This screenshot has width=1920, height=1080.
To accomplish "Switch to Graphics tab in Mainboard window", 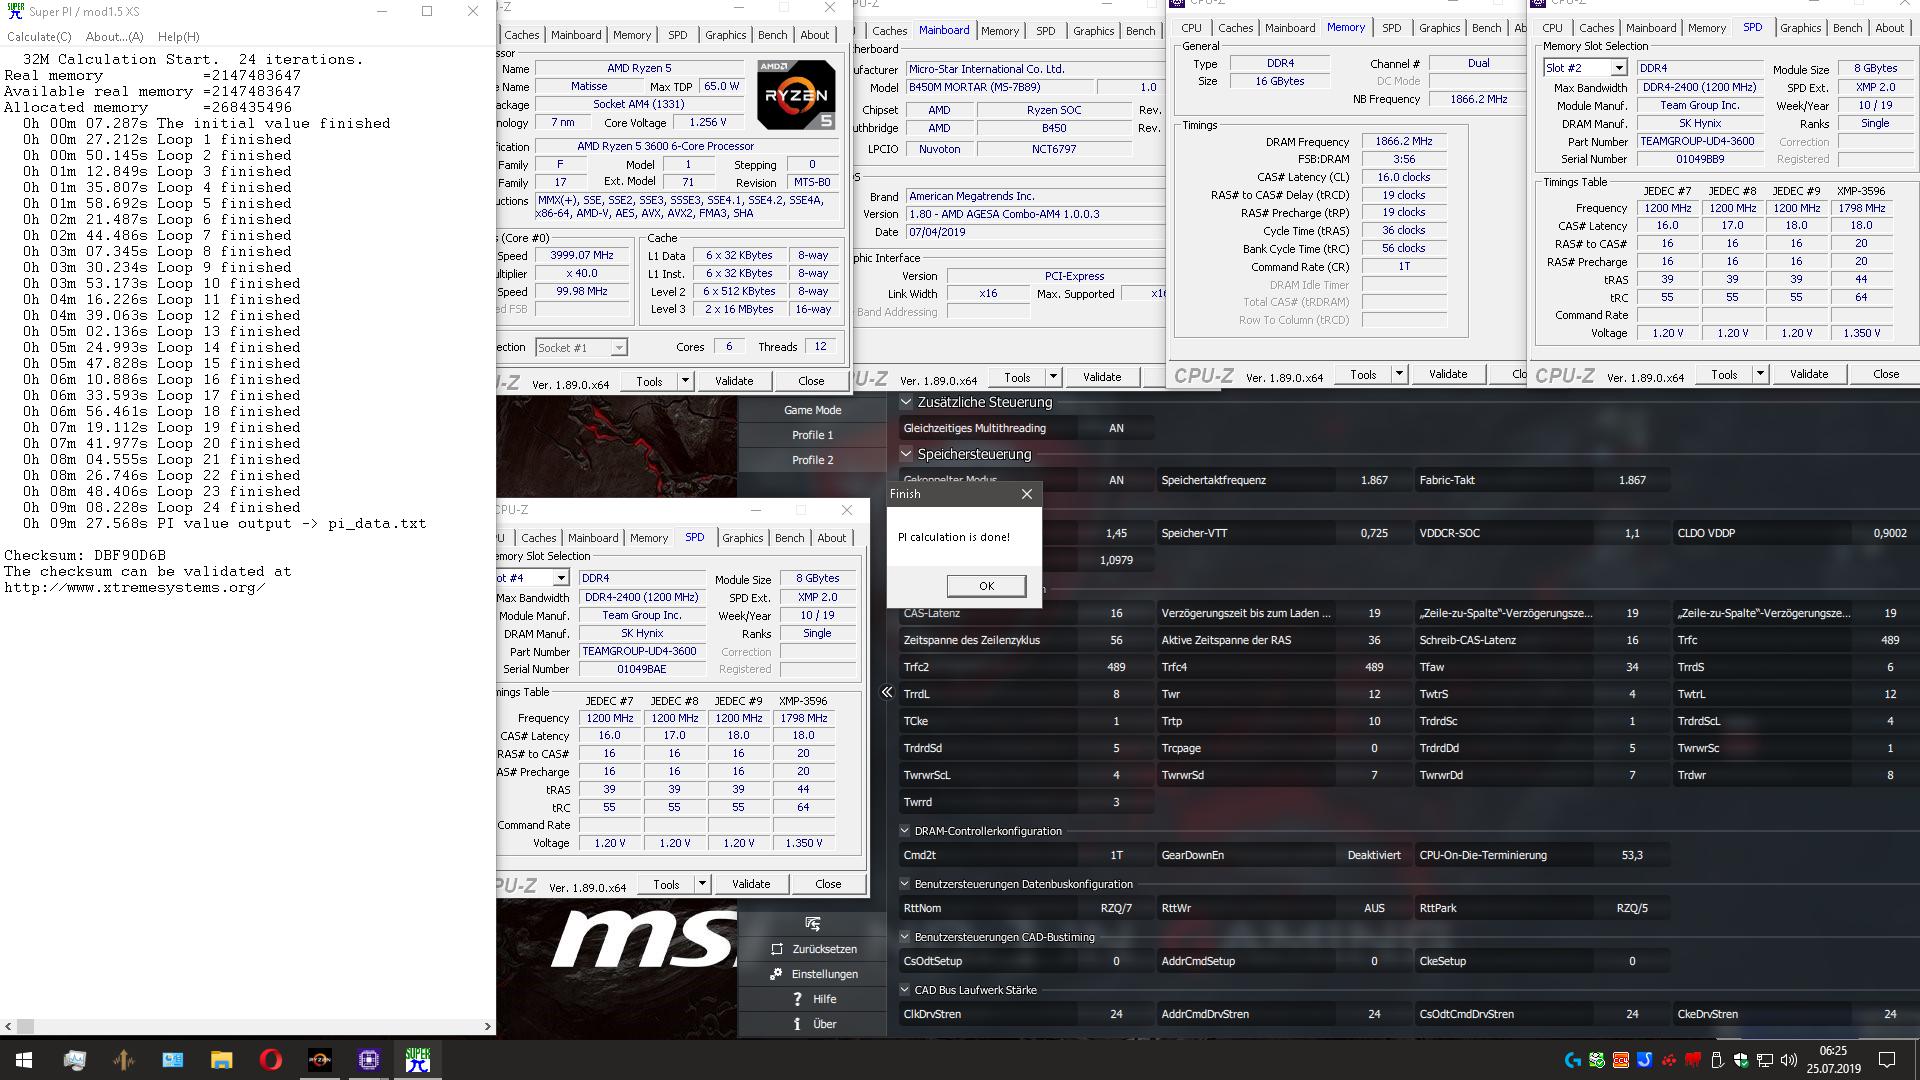I will (1093, 31).
